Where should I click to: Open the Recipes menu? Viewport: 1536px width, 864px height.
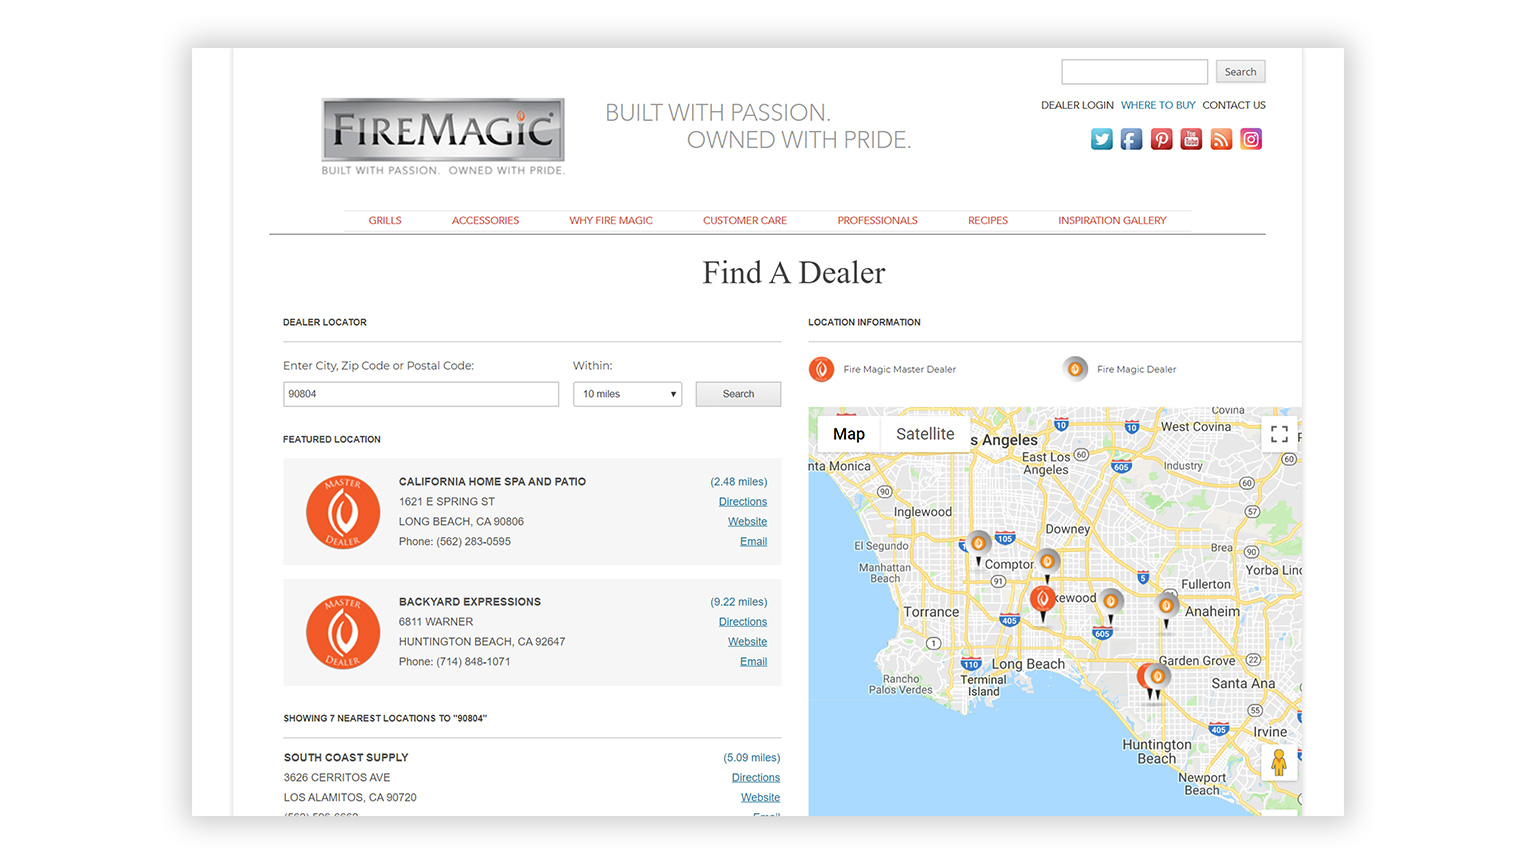coord(988,220)
